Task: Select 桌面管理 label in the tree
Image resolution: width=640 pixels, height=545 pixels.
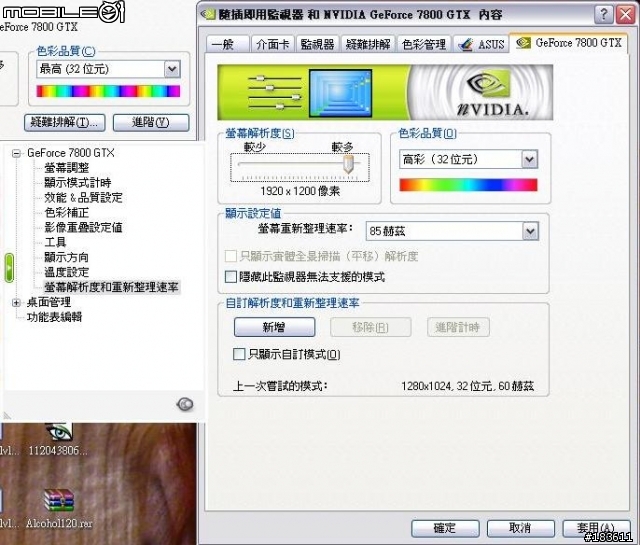Action: [x=49, y=302]
